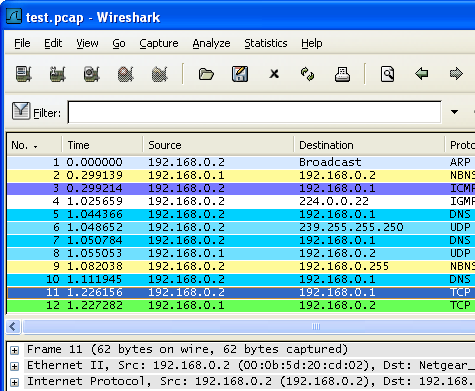Image resolution: width=475 pixels, height=391 pixels.
Task: Click the Filter button beside the field
Action: pos(36,112)
